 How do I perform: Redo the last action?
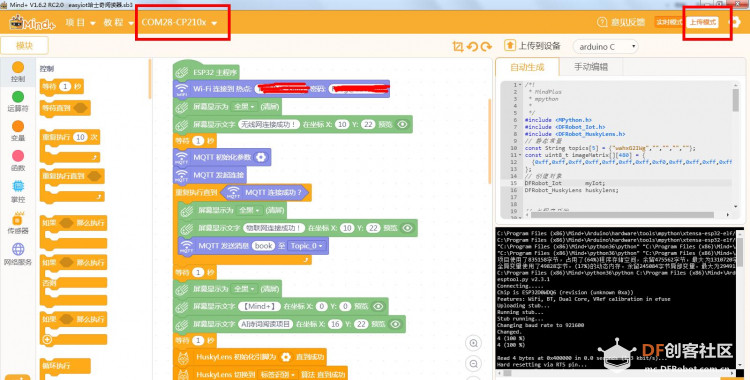coord(486,46)
